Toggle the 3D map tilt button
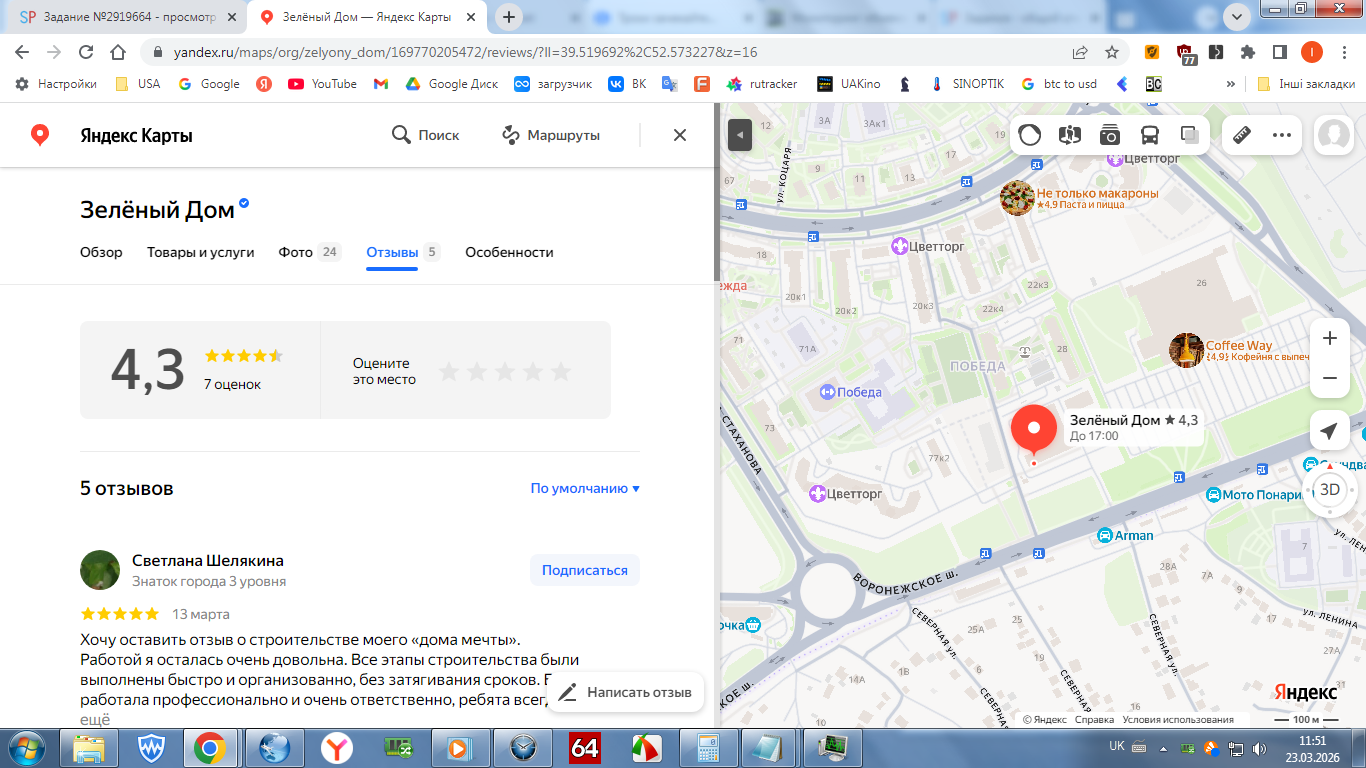Image resolution: width=1366 pixels, height=768 pixels. coord(1330,489)
